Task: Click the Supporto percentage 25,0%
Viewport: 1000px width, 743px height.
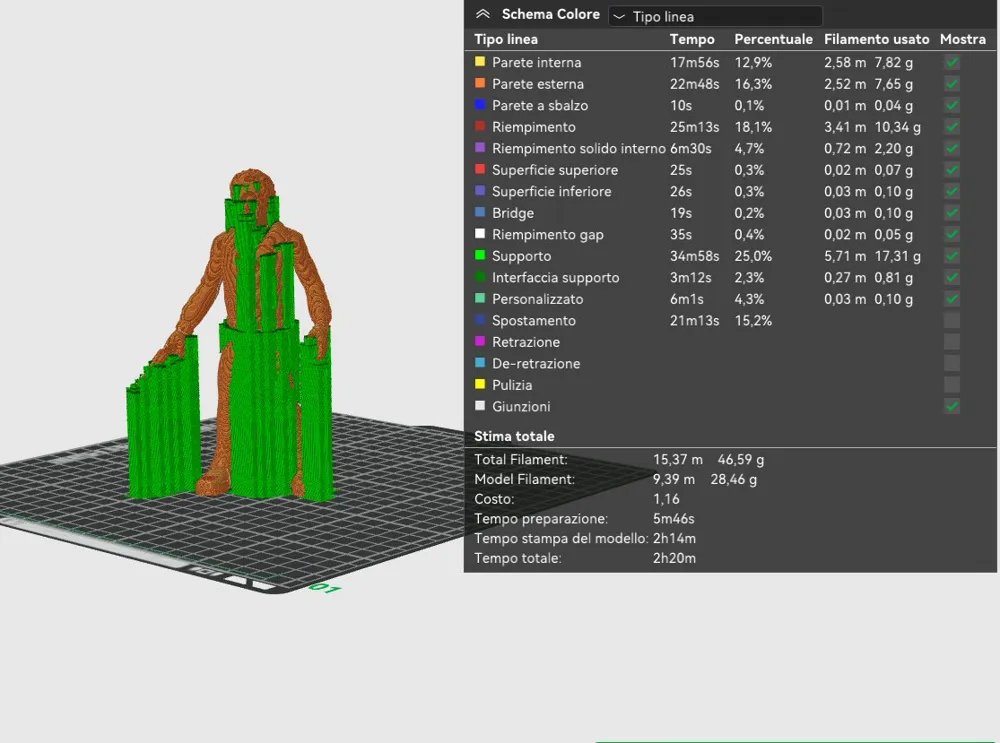Action: click(x=753, y=256)
